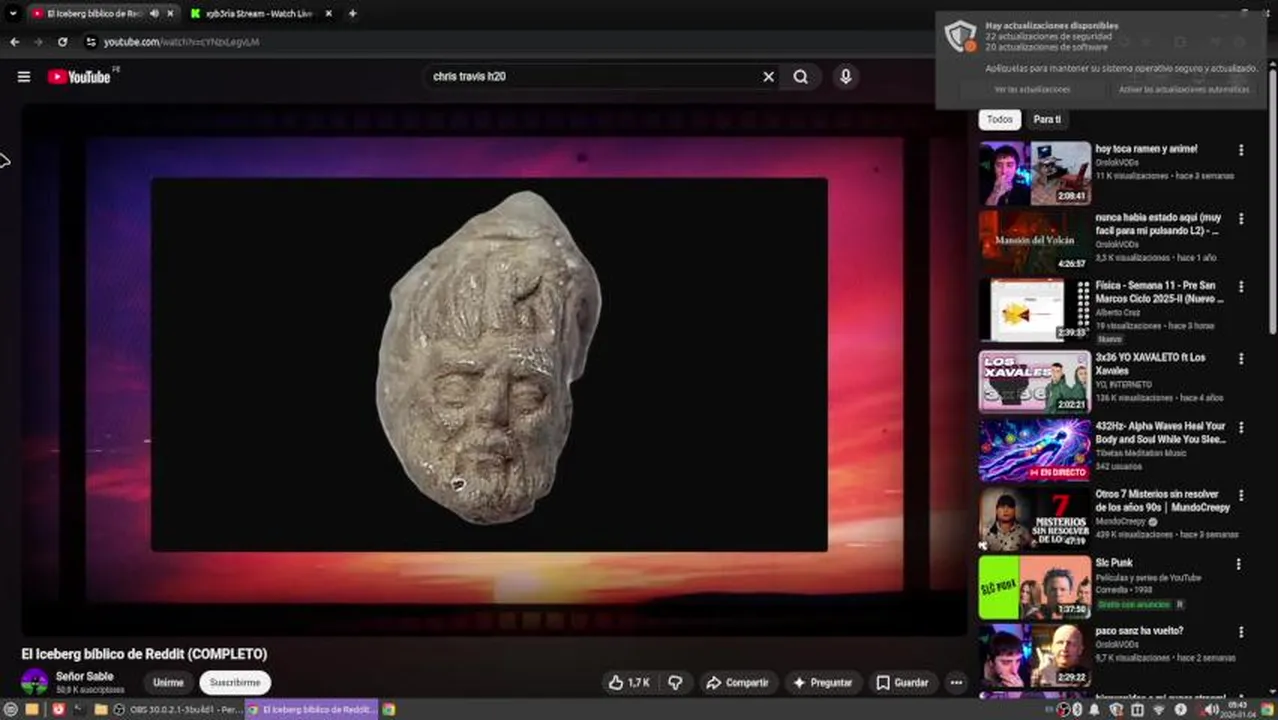Click the 'Alberto Cruz' channel name
Screen dimensions: 1278x720
[x=1117, y=313]
